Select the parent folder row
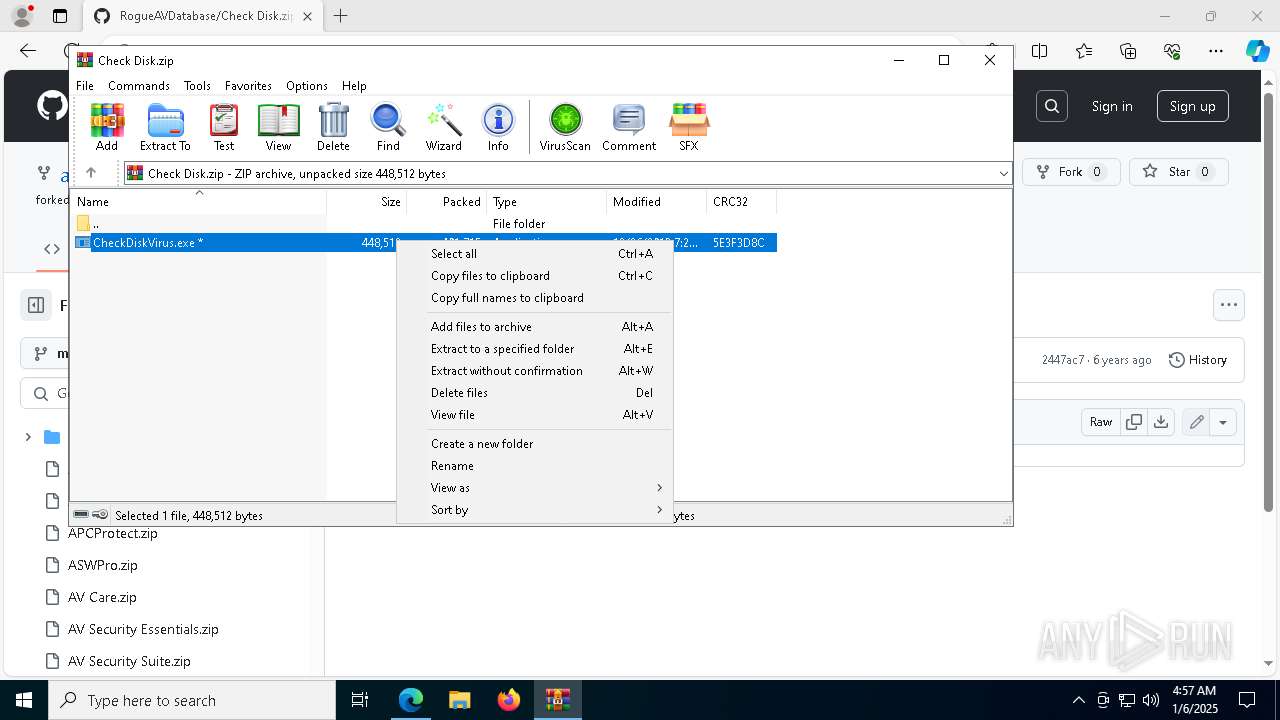 tap(425, 224)
